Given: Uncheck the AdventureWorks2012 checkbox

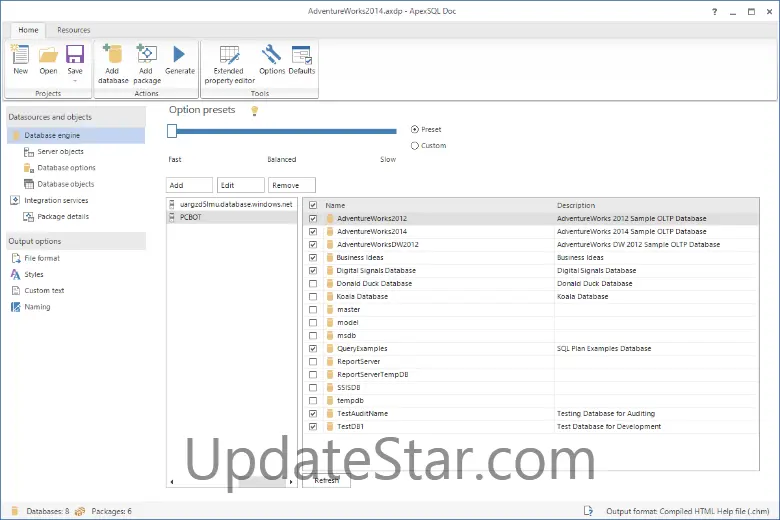Looking at the screenshot, I should [x=313, y=218].
